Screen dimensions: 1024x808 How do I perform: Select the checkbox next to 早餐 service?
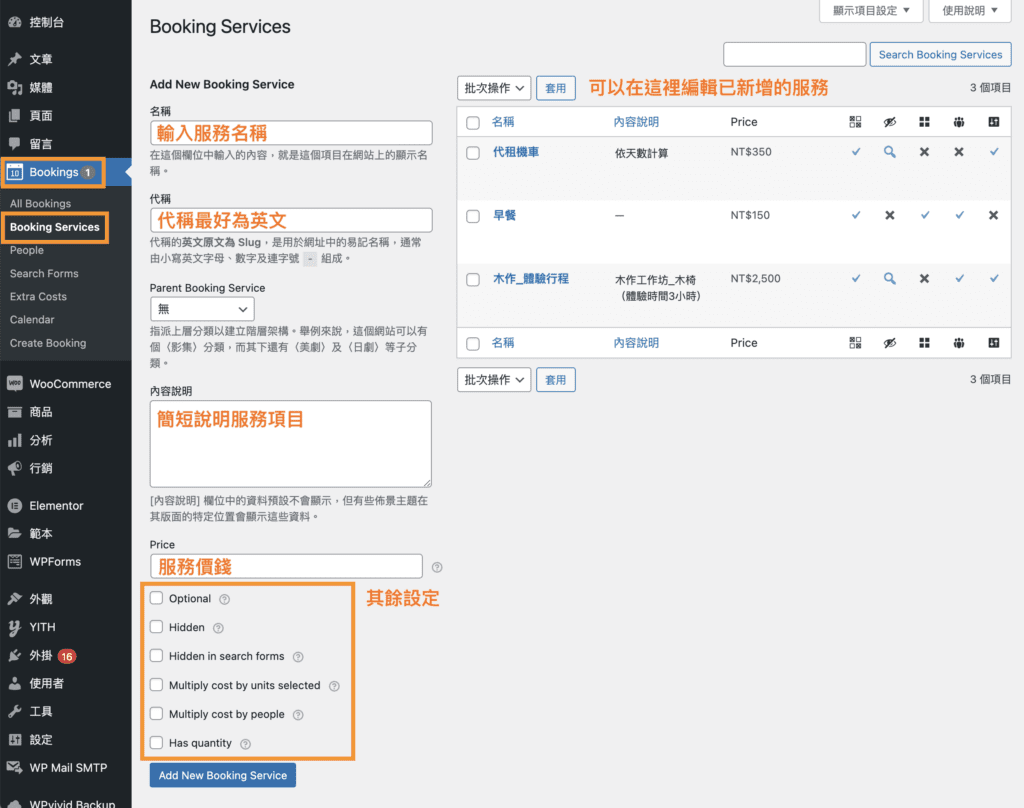pos(473,215)
